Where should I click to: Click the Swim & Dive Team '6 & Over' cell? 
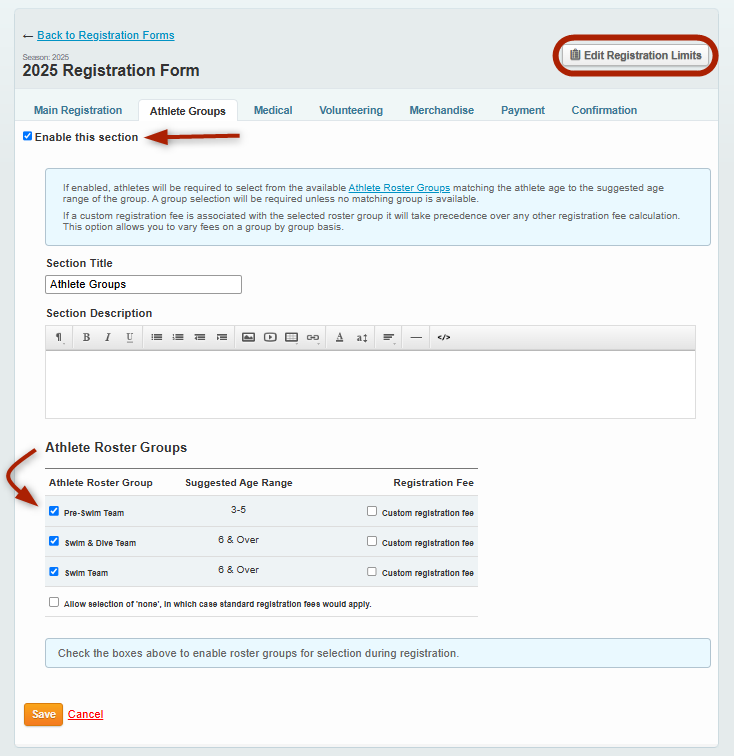[x=238, y=540]
